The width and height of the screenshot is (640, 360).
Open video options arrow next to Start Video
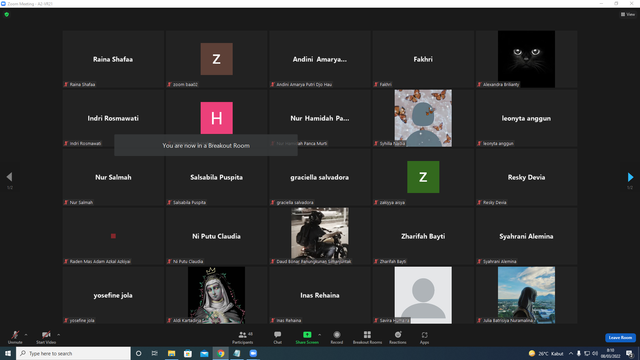[59, 335]
